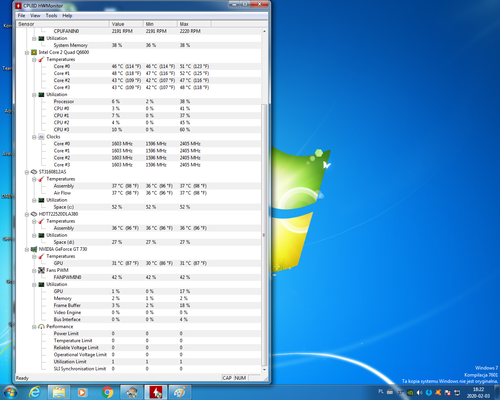The height and width of the screenshot is (400, 500).
Task: Click the scroll-down arrow of the sensor list
Action: coord(264,370)
